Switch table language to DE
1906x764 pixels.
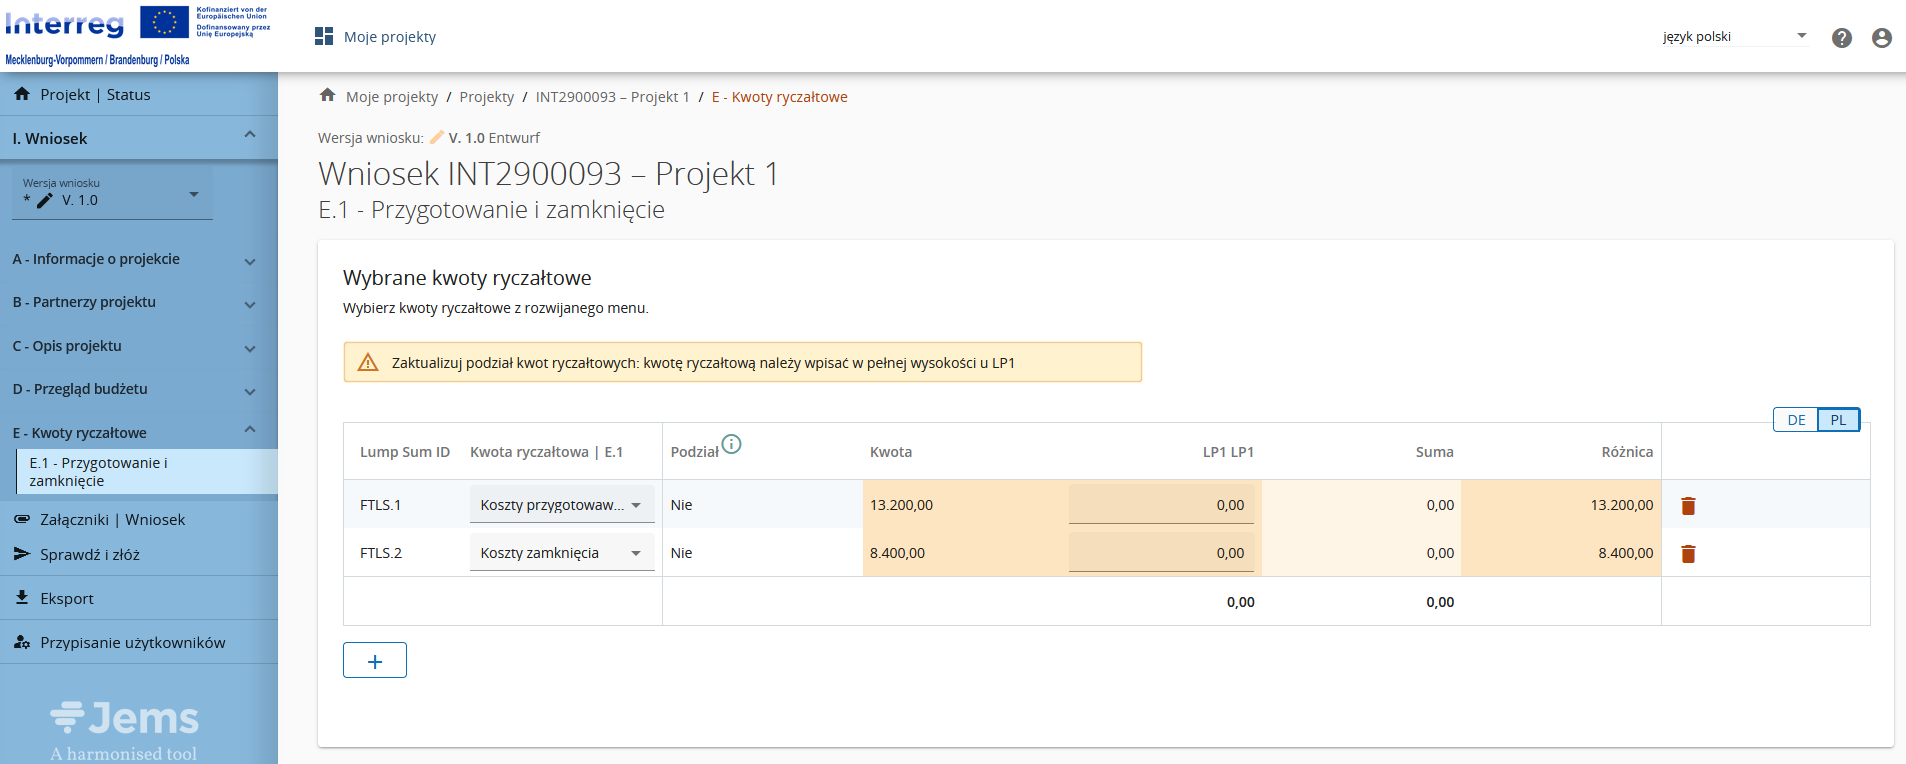point(1796,420)
